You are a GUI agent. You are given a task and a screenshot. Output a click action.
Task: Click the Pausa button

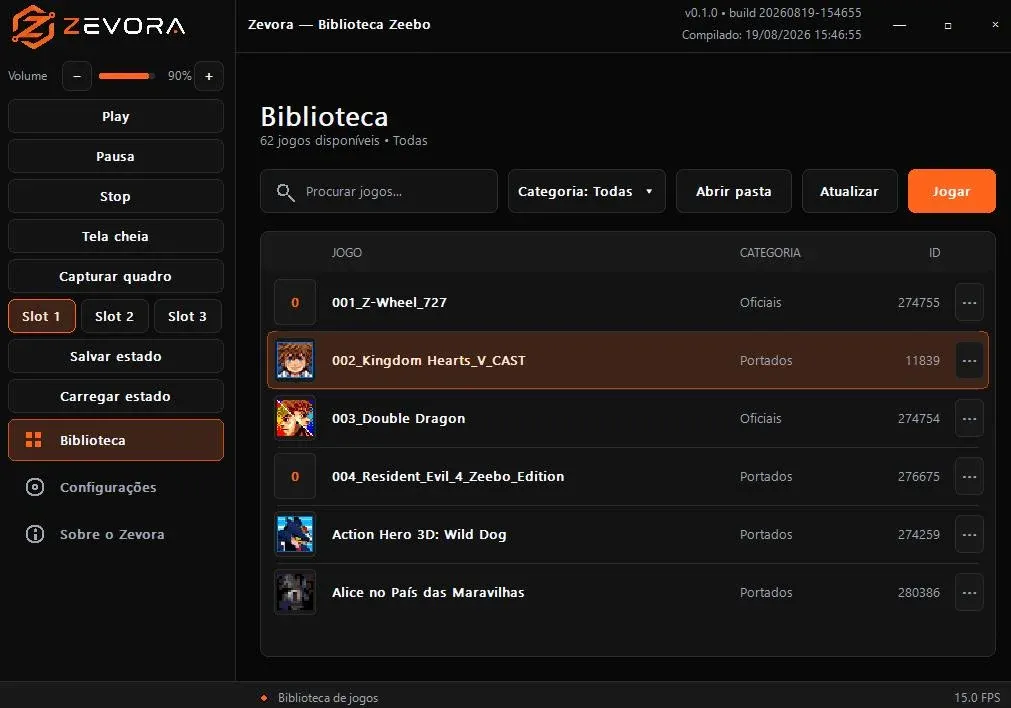pos(116,156)
